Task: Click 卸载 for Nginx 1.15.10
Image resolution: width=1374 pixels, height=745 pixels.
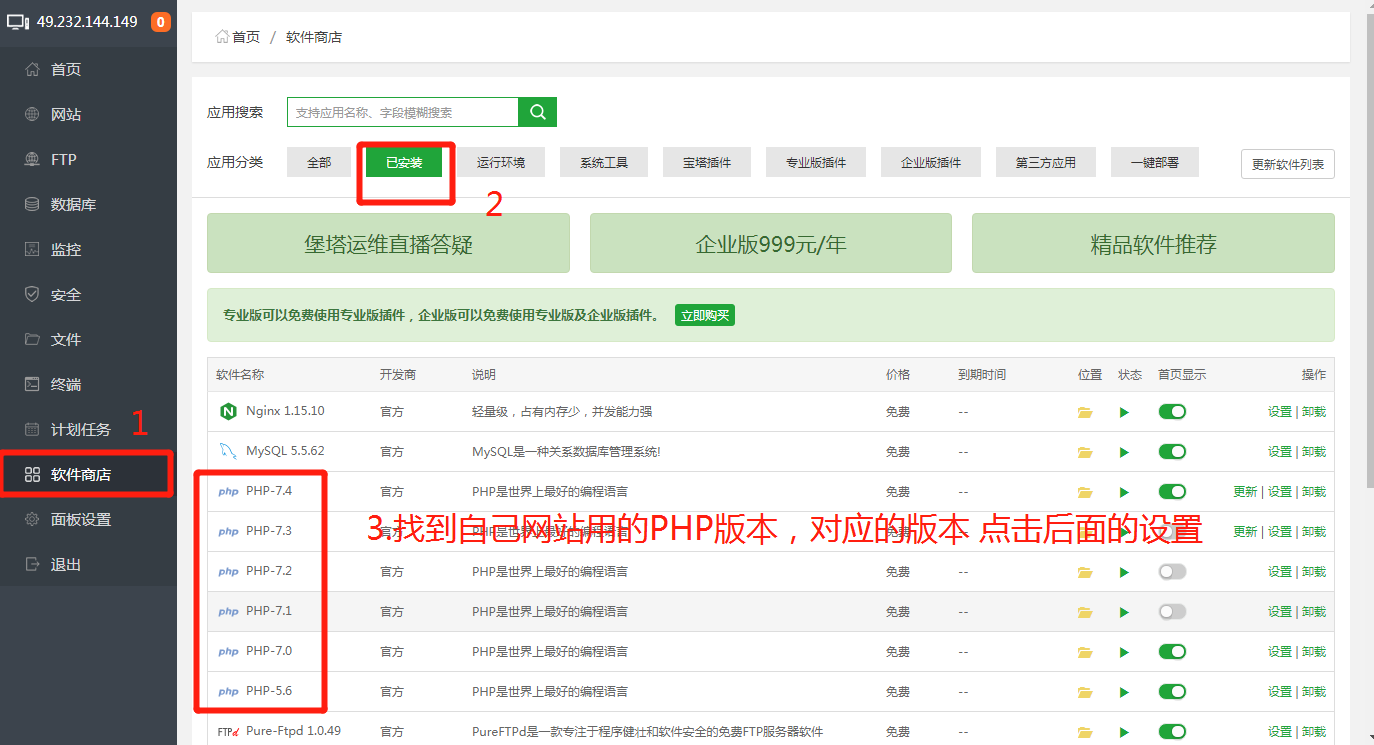Action: pos(1314,412)
